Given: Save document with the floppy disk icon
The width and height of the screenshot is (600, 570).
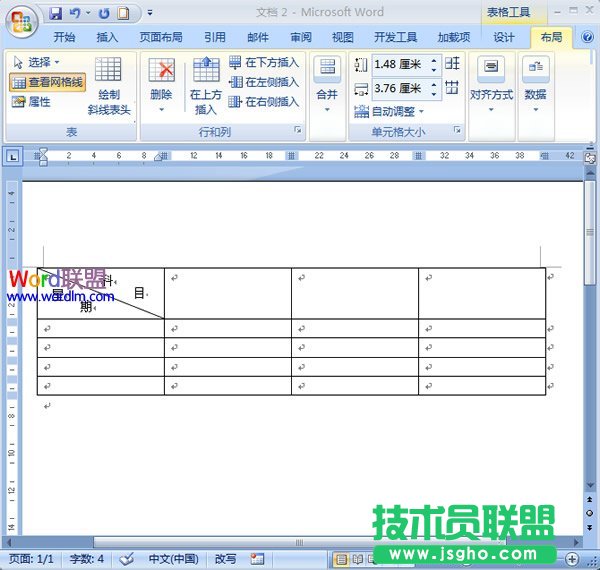Looking at the screenshot, I should pyautogui.click(x=56, y=13).
